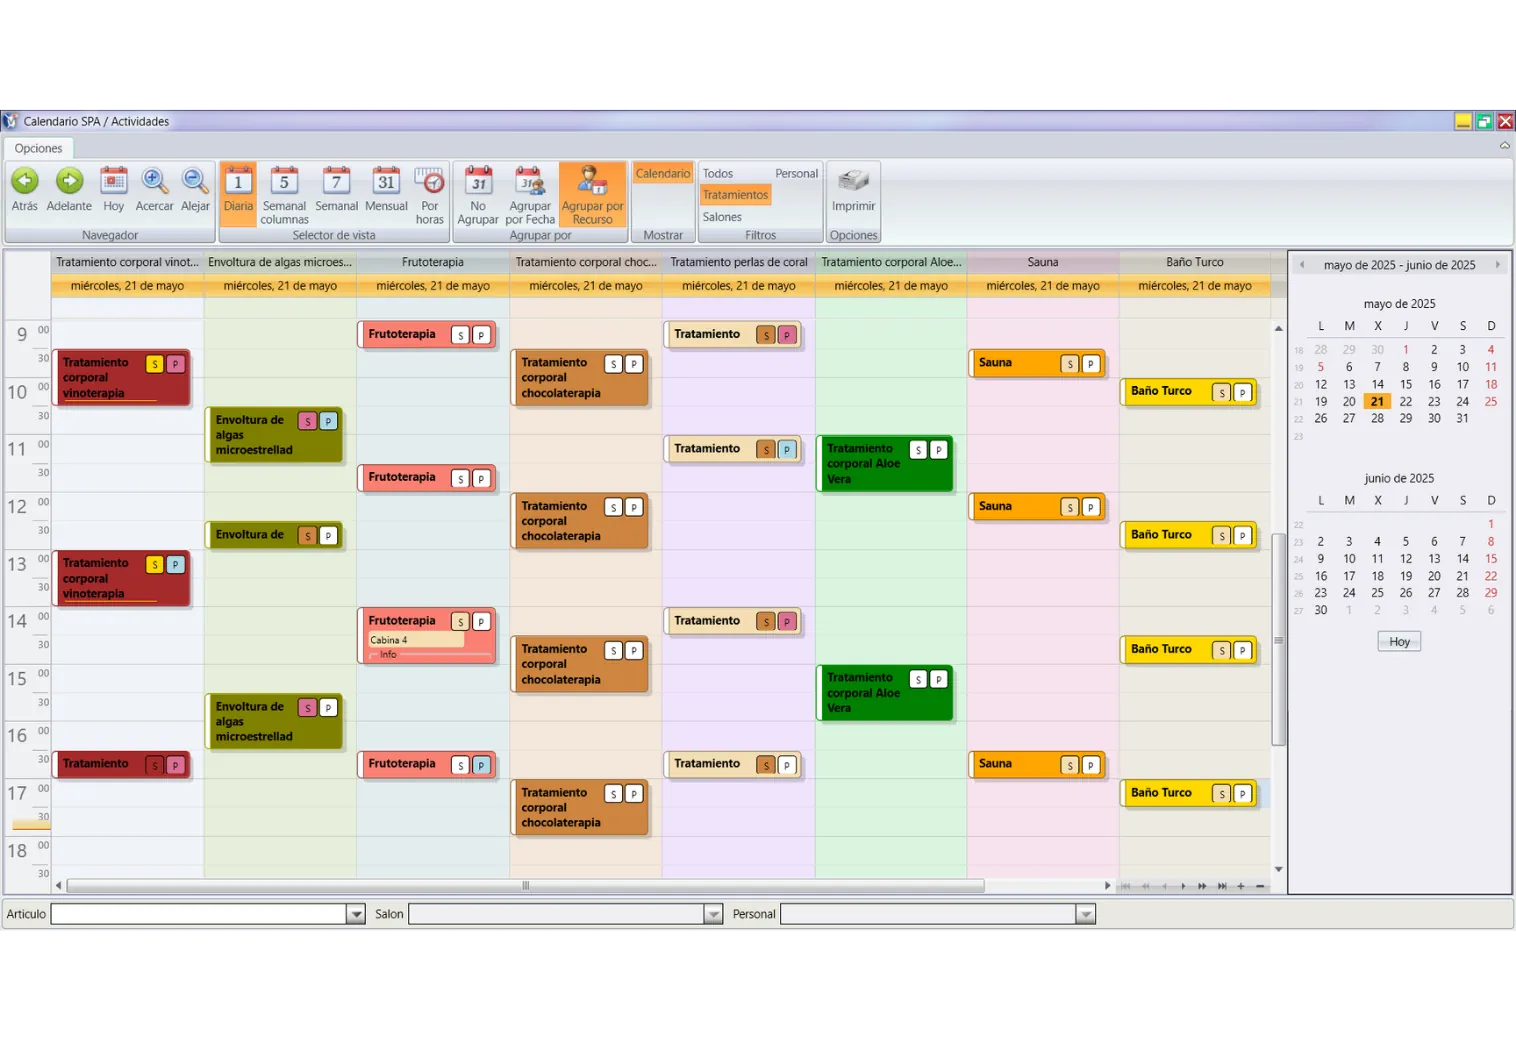Open the Personal dropdown at bottom
The width and height of the screenshot is (1516, 1040).
click(x=1085, y=914)
